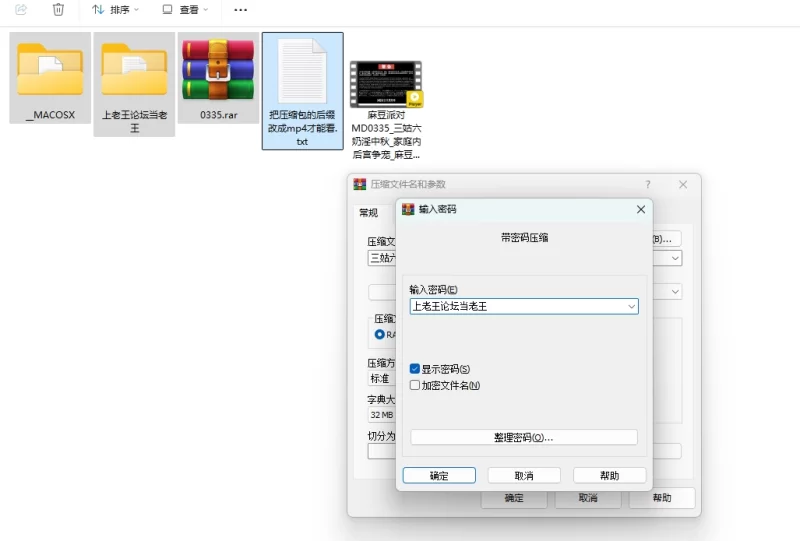Select the 把压缩包的后缀改成mp4才能看.txt file

303,91
